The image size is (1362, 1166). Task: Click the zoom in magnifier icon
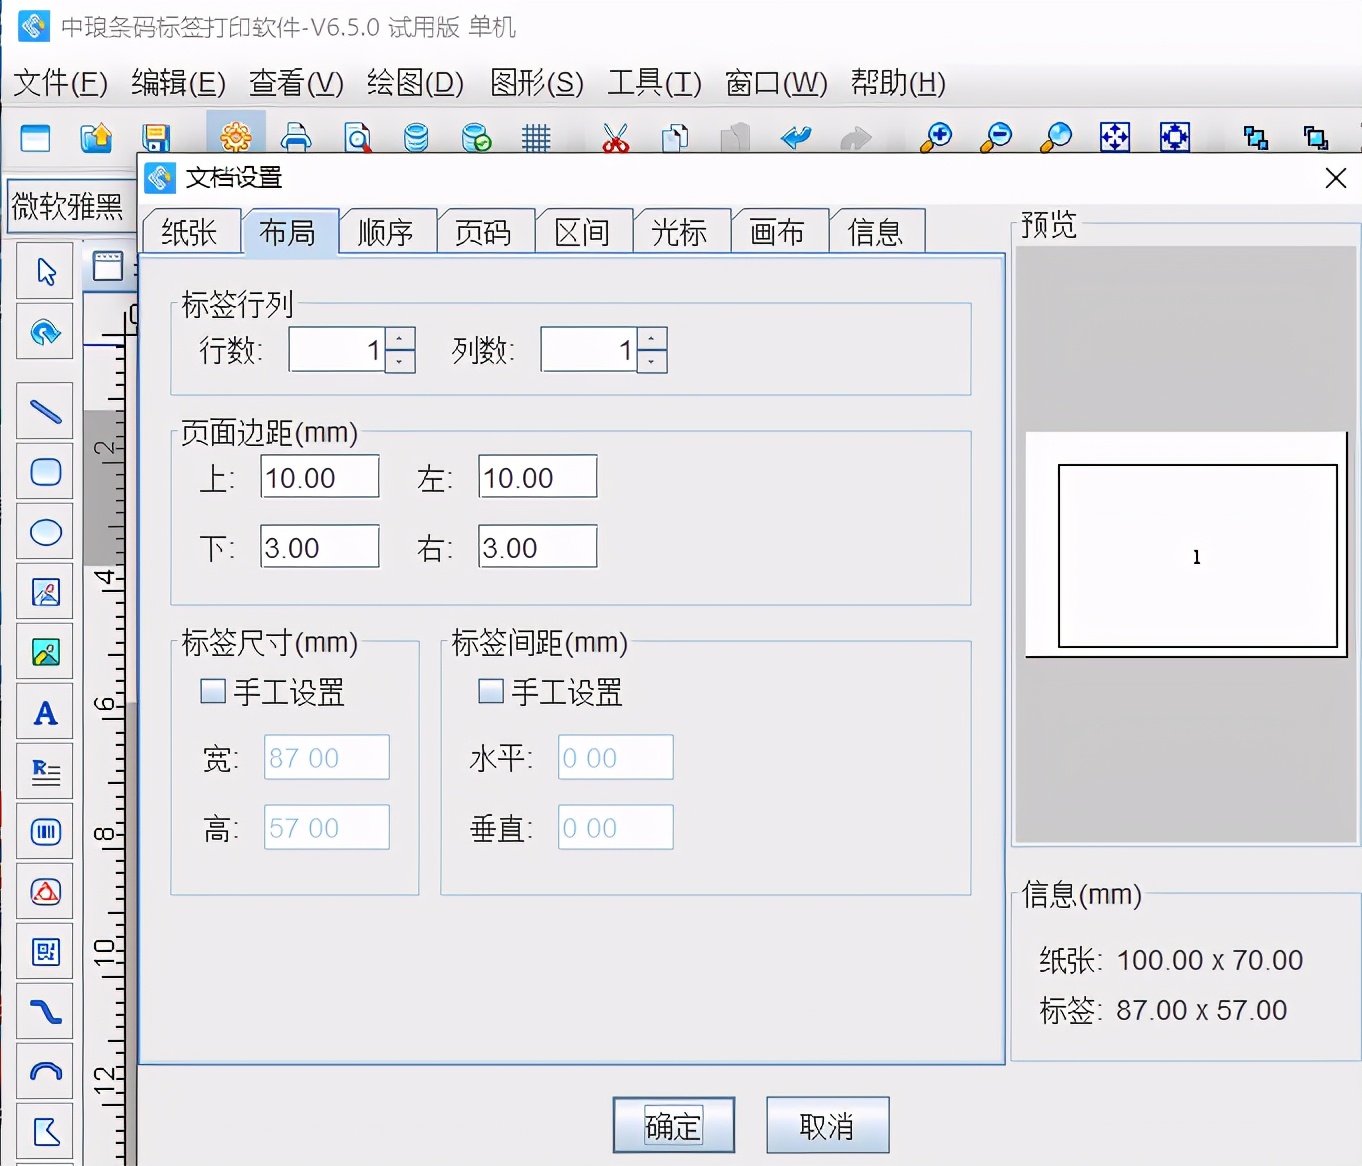point(936,137)
